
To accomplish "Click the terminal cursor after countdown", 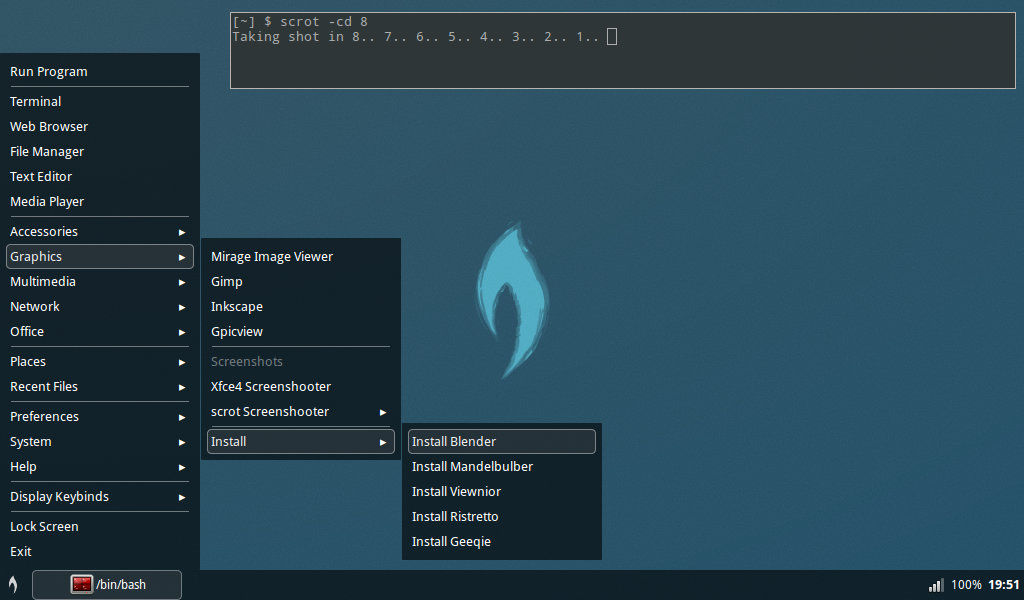I will pyautogui.click(x=612, y=37).
